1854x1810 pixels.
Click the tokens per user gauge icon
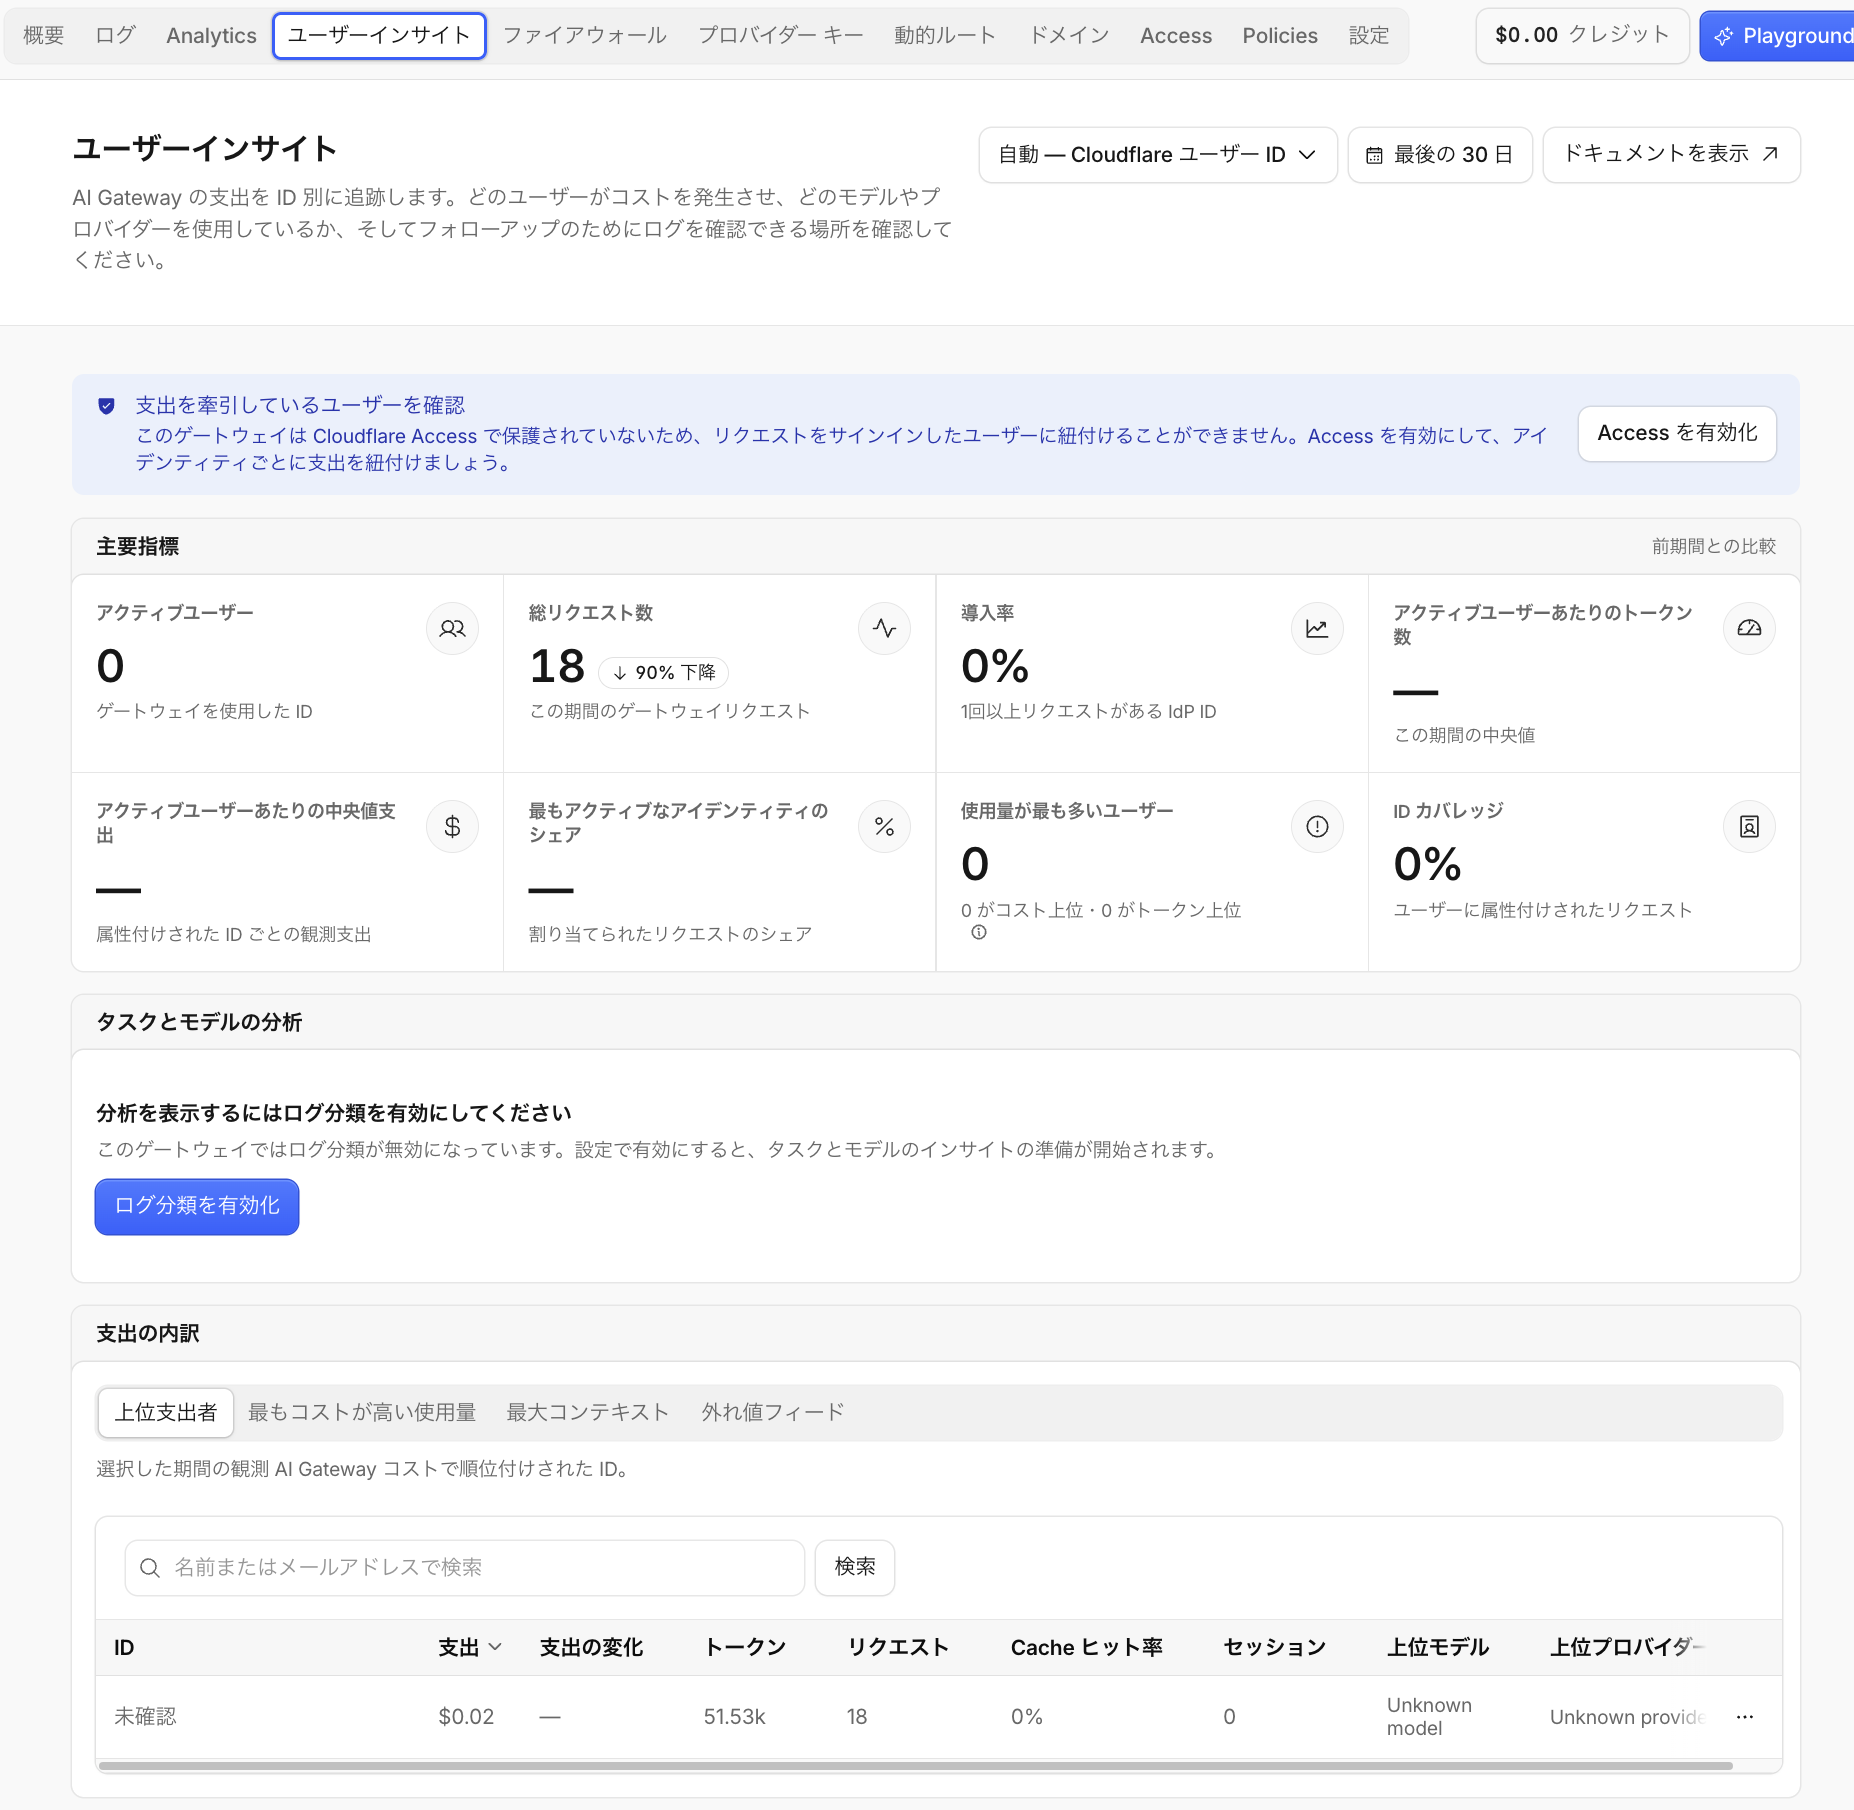pyautogui.click(x=1749, y=629)
